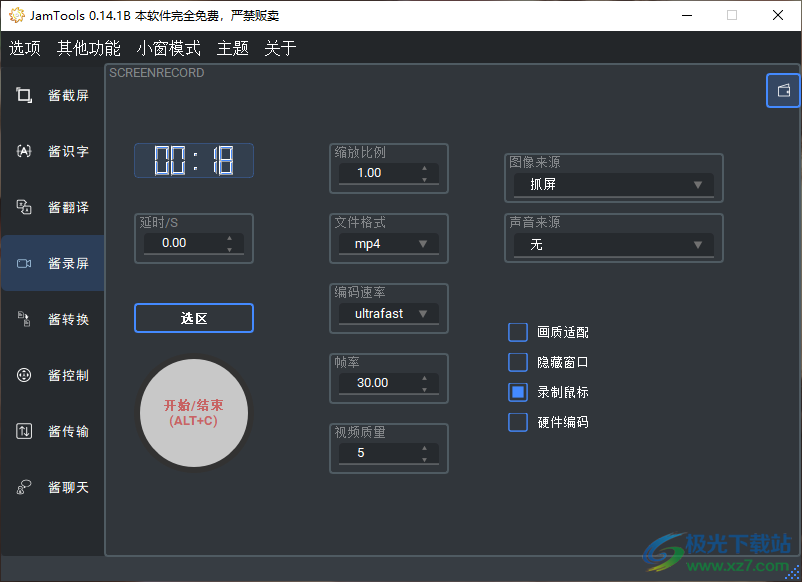Open the 酱截屏 screenshot tool icon

[x=24, y=95]
